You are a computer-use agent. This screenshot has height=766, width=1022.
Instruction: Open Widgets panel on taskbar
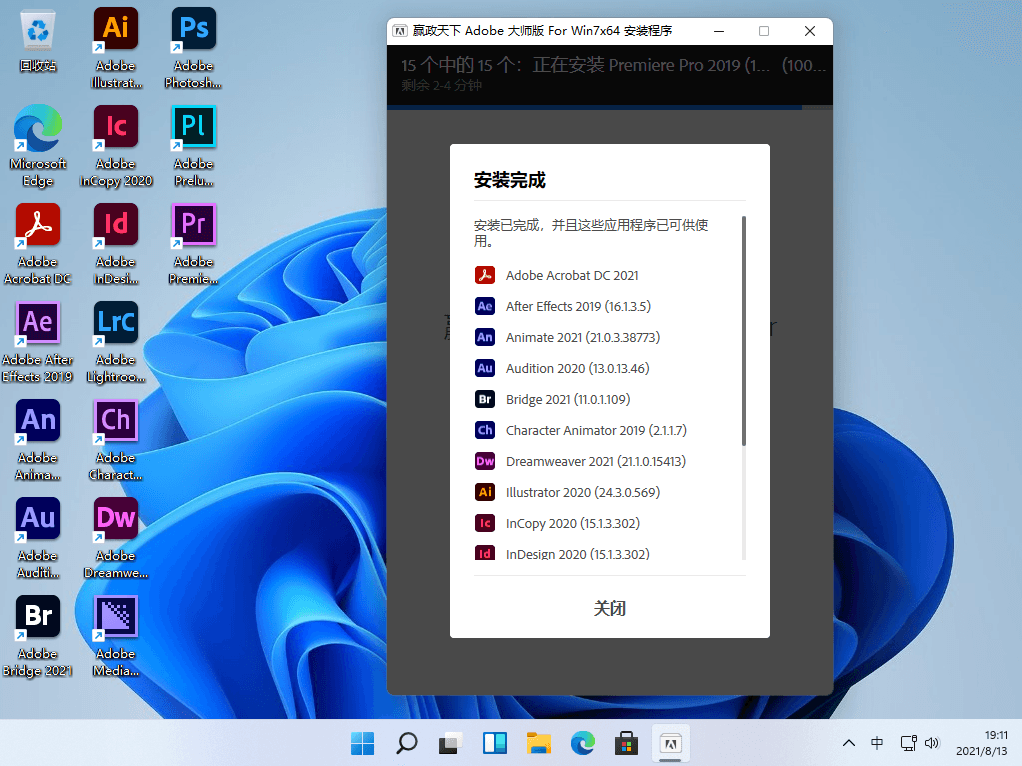(x=495, y=743)
